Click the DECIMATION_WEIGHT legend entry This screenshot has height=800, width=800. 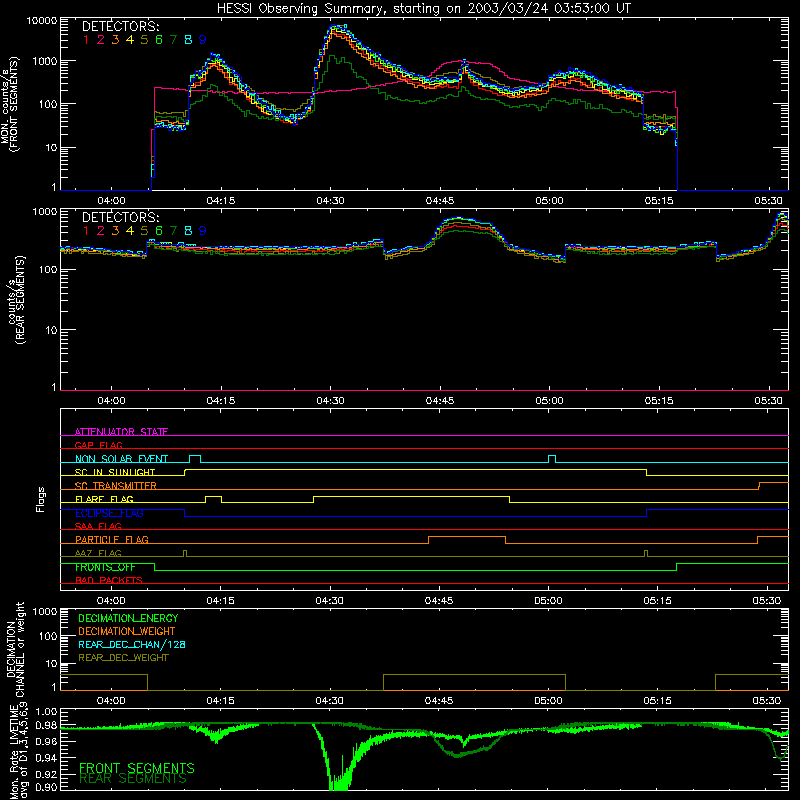[127, 631]
